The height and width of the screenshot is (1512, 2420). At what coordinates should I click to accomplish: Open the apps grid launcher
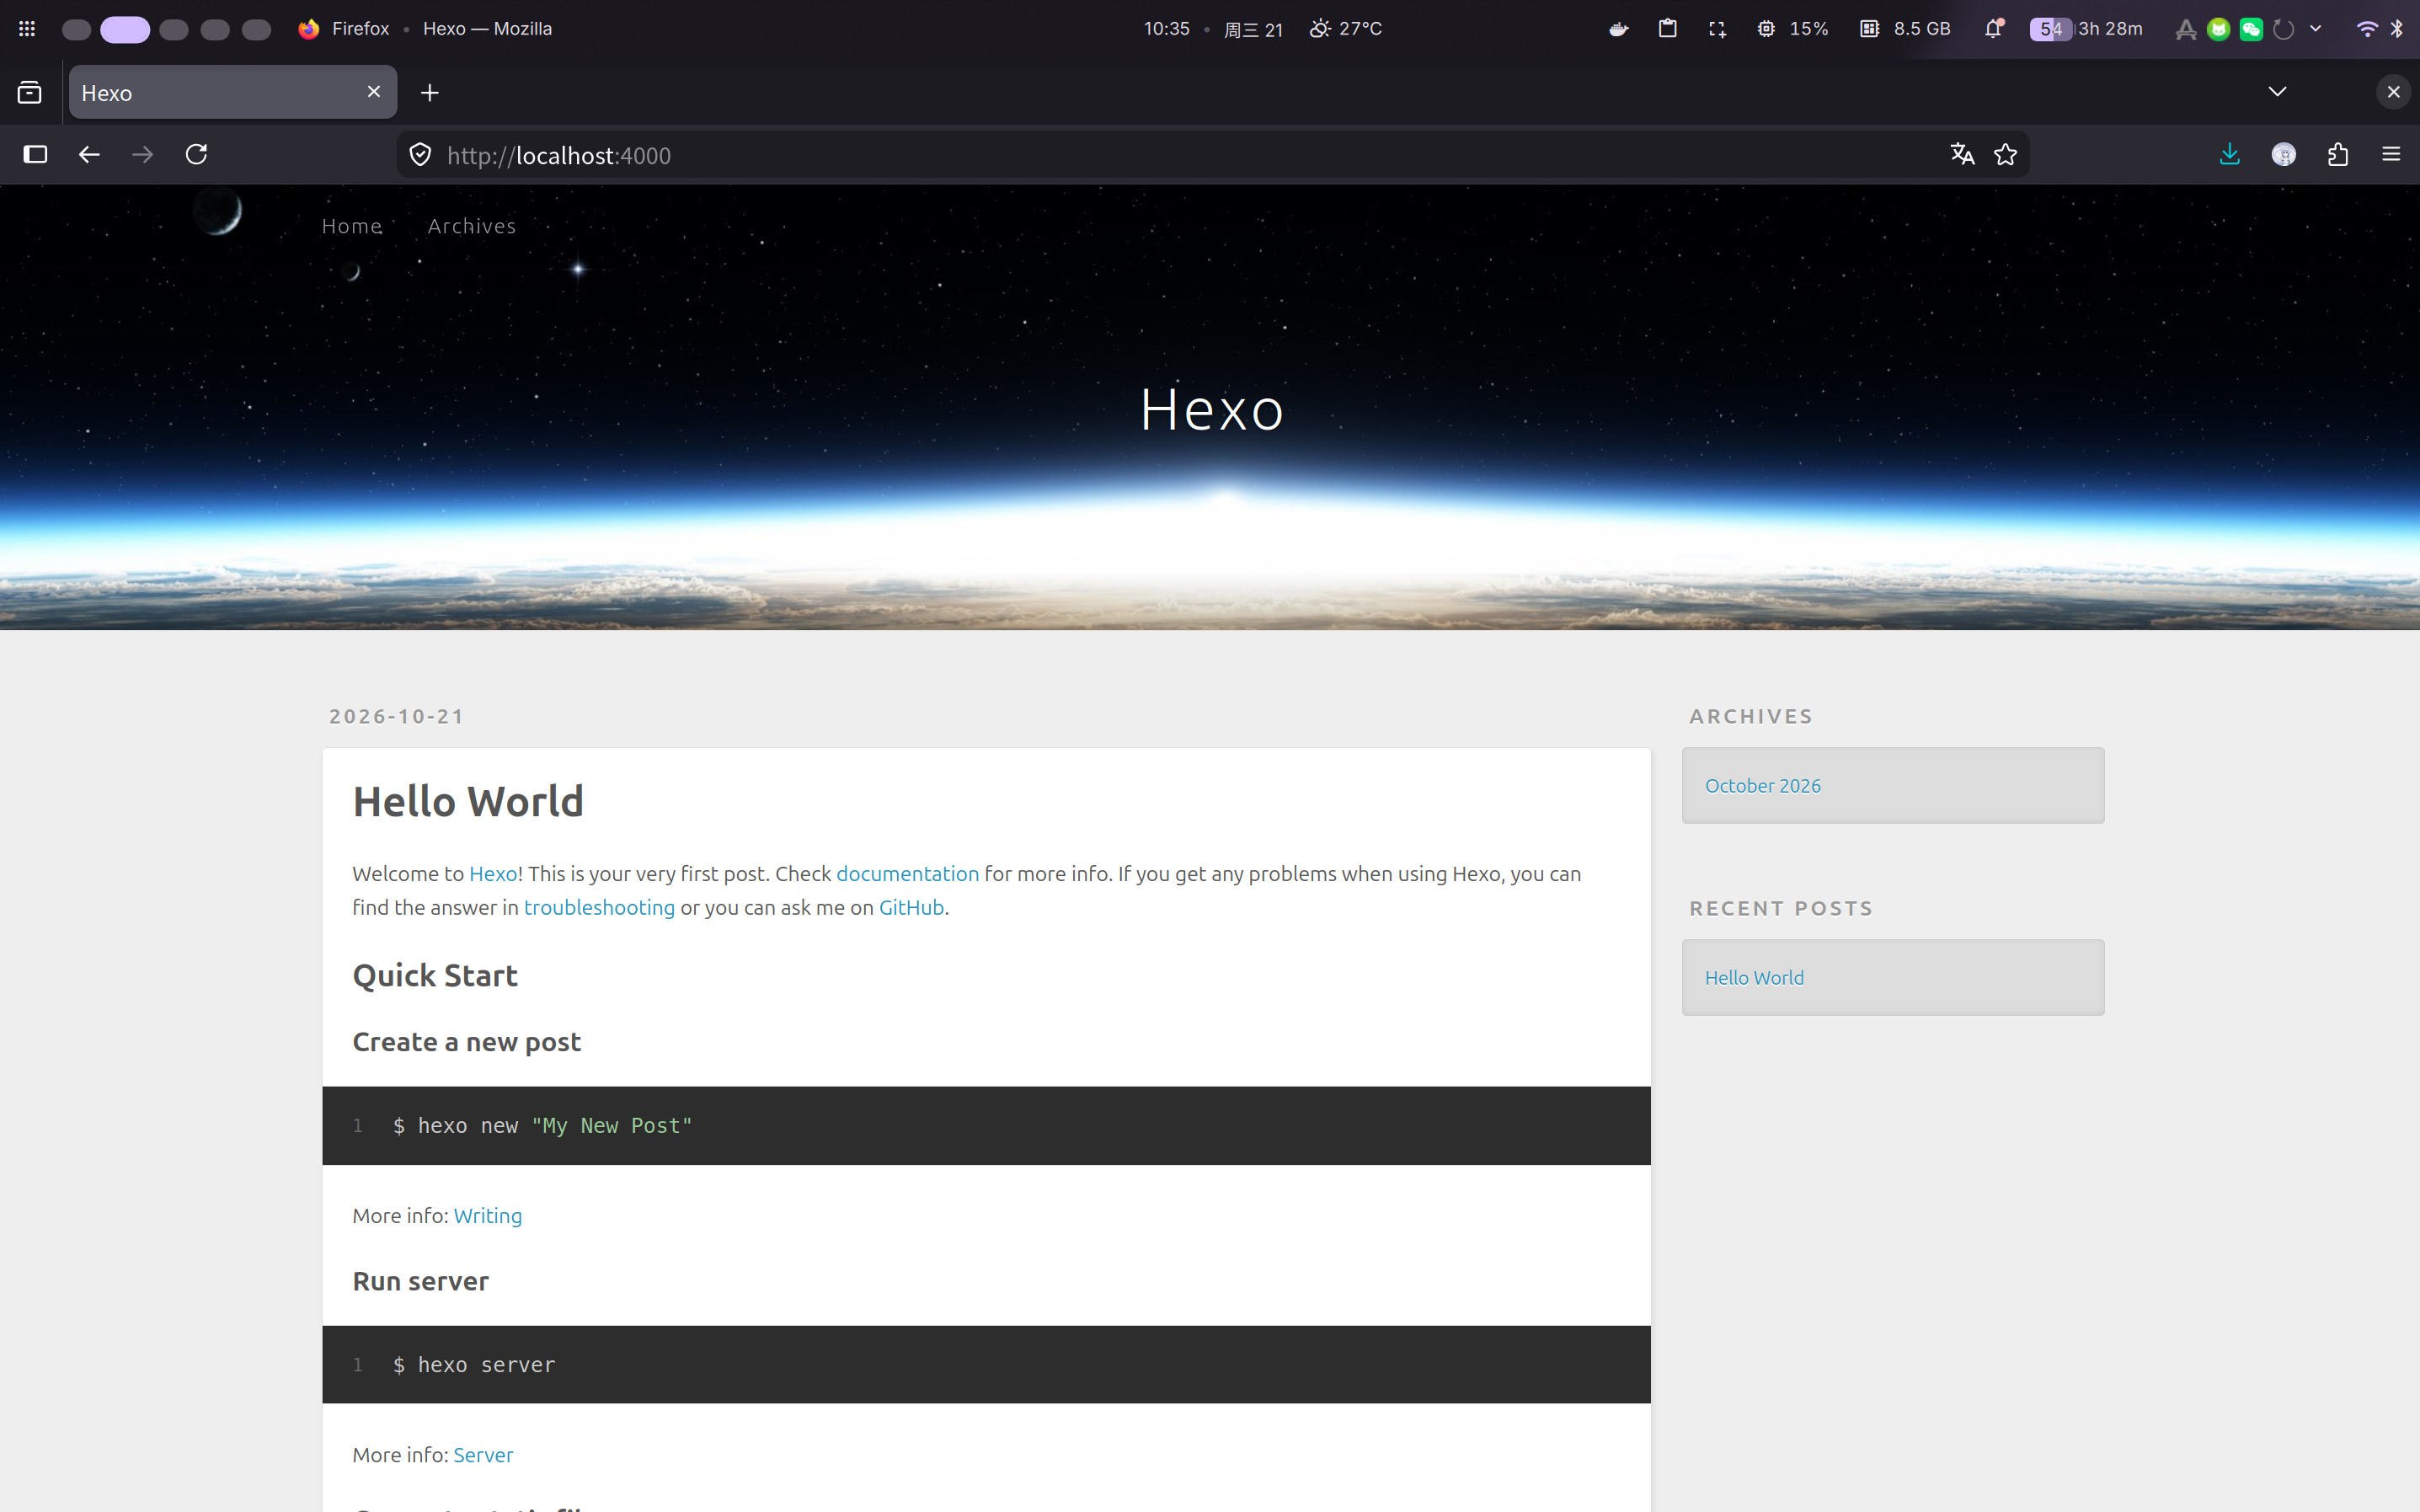point(27,29)
